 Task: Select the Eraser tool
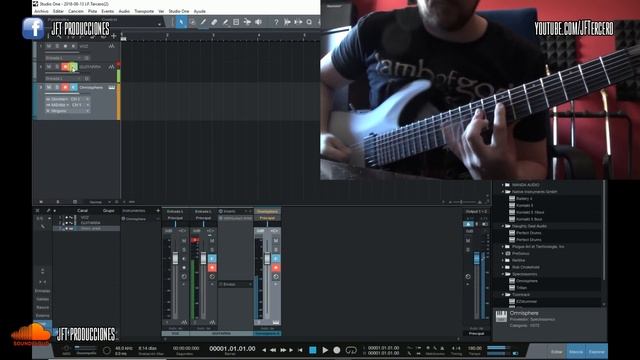coord(214,22)
